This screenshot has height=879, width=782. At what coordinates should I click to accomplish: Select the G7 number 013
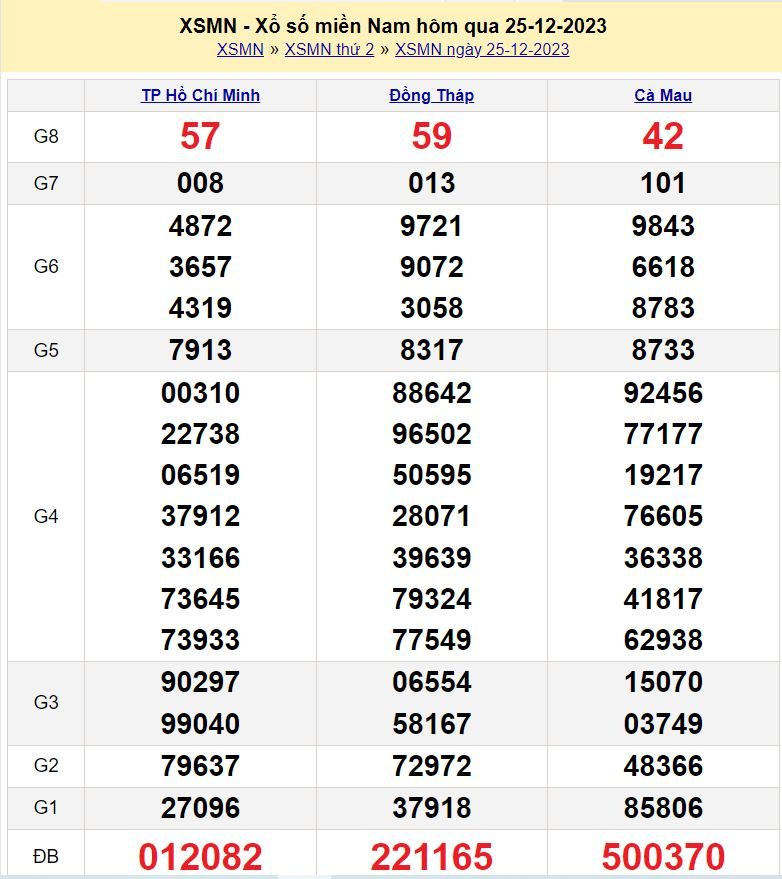[432, 183]
